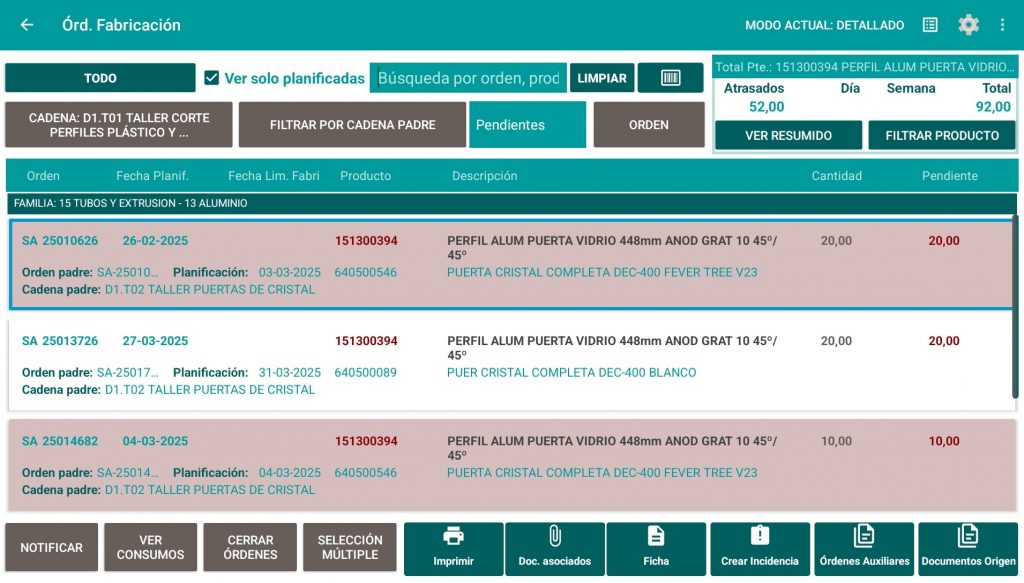The image size is (1024, 583).
Task: Go back using the arrow icon
Action: click(27, 25)
